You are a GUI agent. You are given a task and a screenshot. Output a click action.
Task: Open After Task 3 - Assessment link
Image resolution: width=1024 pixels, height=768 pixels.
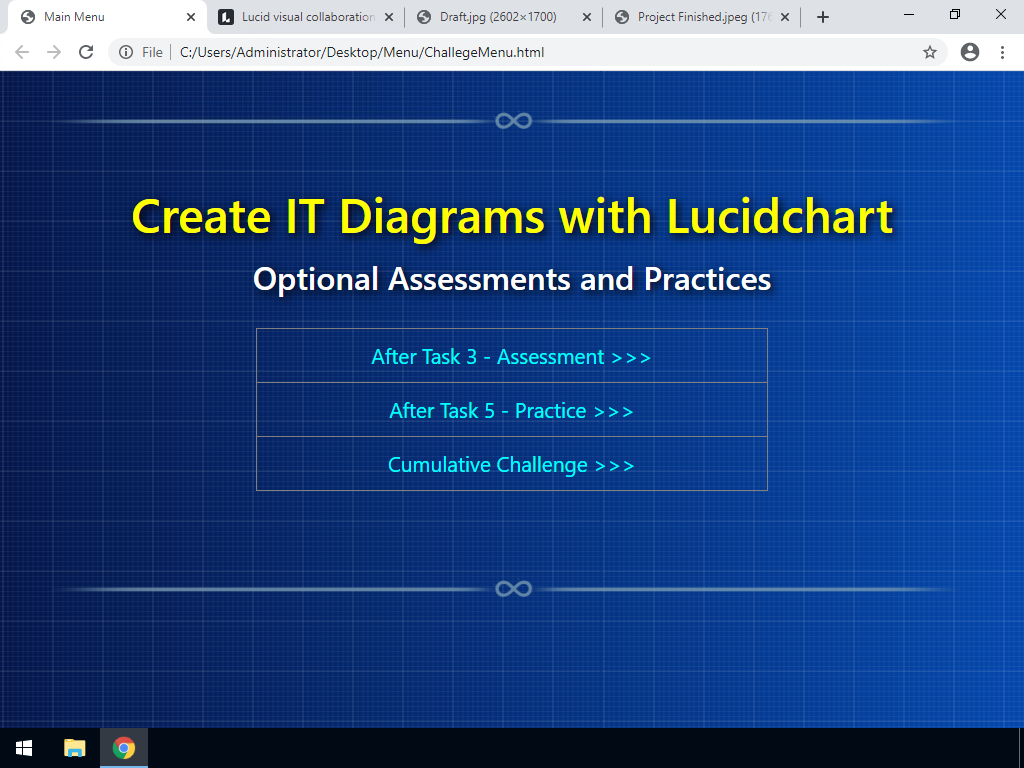coord(511,357)
